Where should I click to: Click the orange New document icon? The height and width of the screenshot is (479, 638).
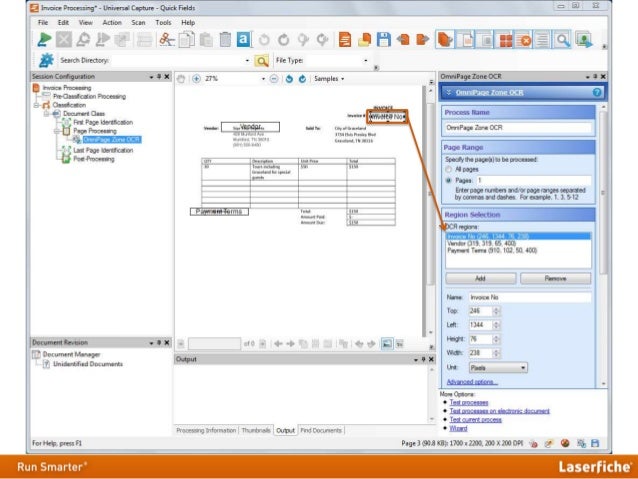[345, 40]
